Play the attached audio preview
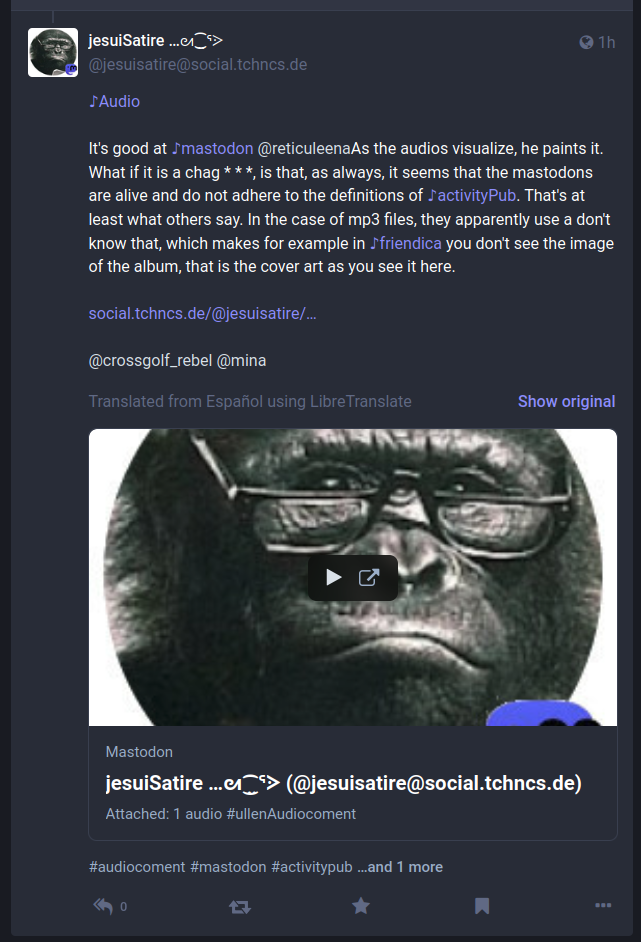 [x=333, y=577]
